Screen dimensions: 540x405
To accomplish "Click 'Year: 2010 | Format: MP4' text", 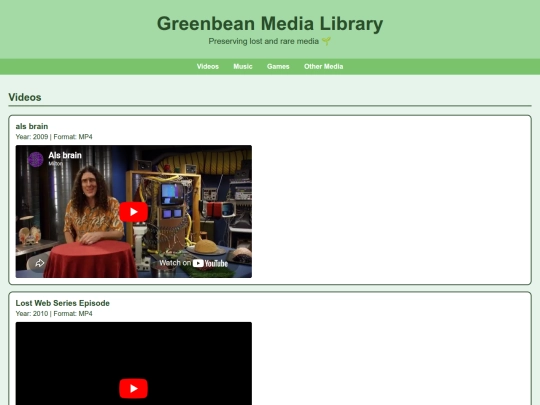I will pyautogui.click(x=54, y=313).
